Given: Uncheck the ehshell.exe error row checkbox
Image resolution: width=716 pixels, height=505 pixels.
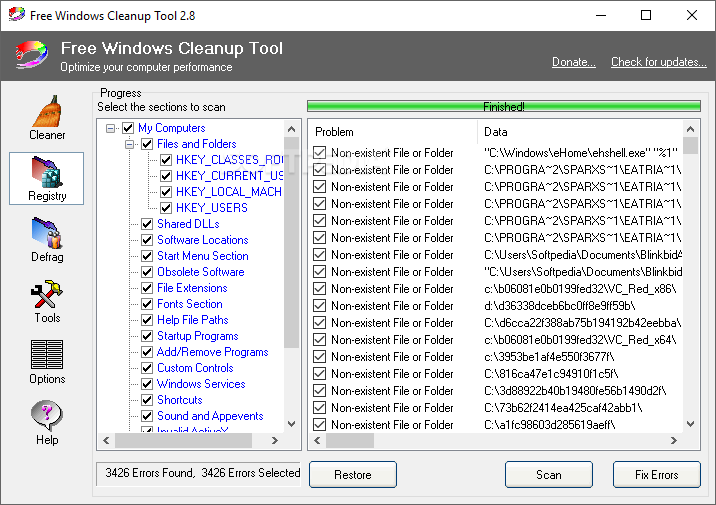Looking at the screenshot, I should pos(320,153).
